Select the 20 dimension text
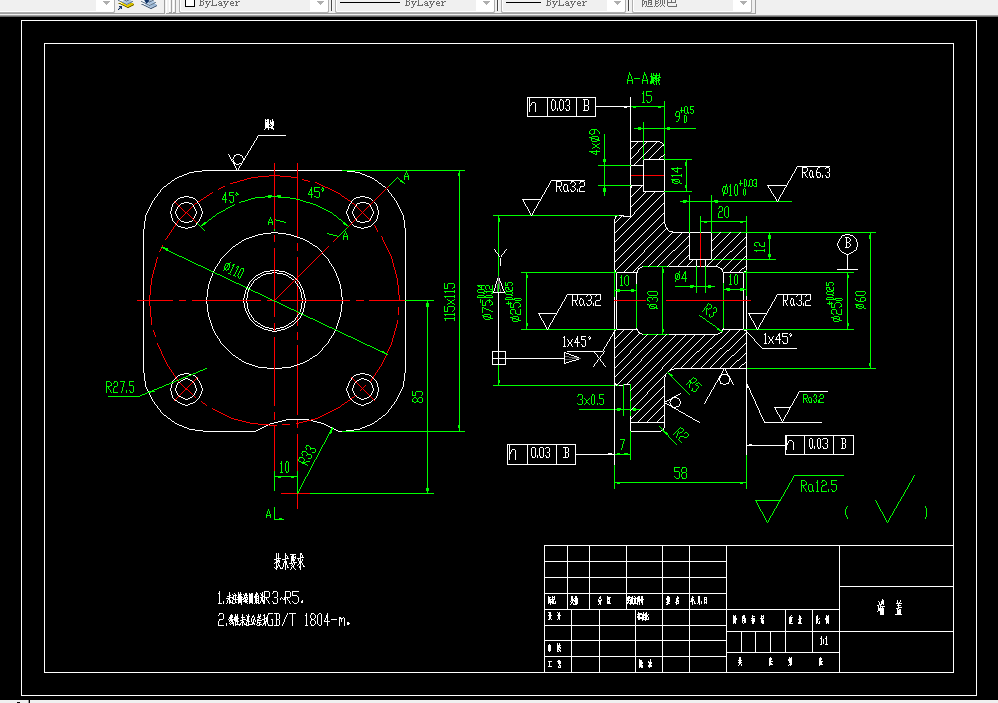Image resolution: width=998 pixels, height=703 pixels. tap(724, 212)
